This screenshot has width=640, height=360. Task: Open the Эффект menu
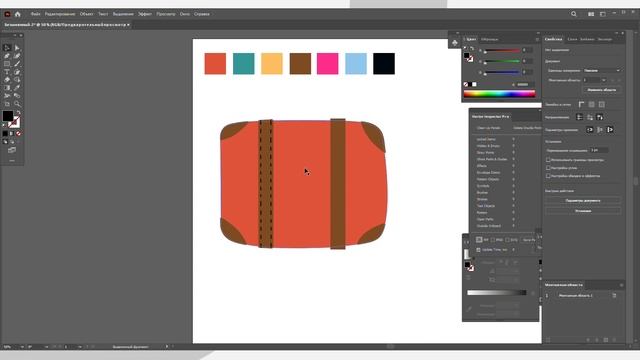144,14
